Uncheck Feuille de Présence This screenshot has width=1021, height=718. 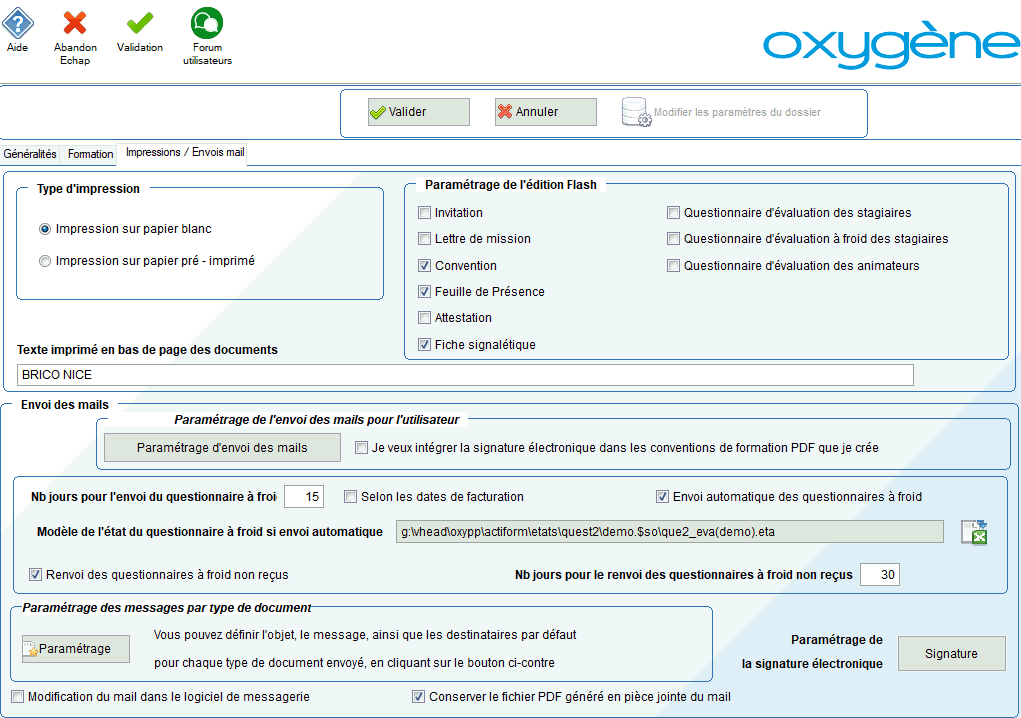click(425, 292)
